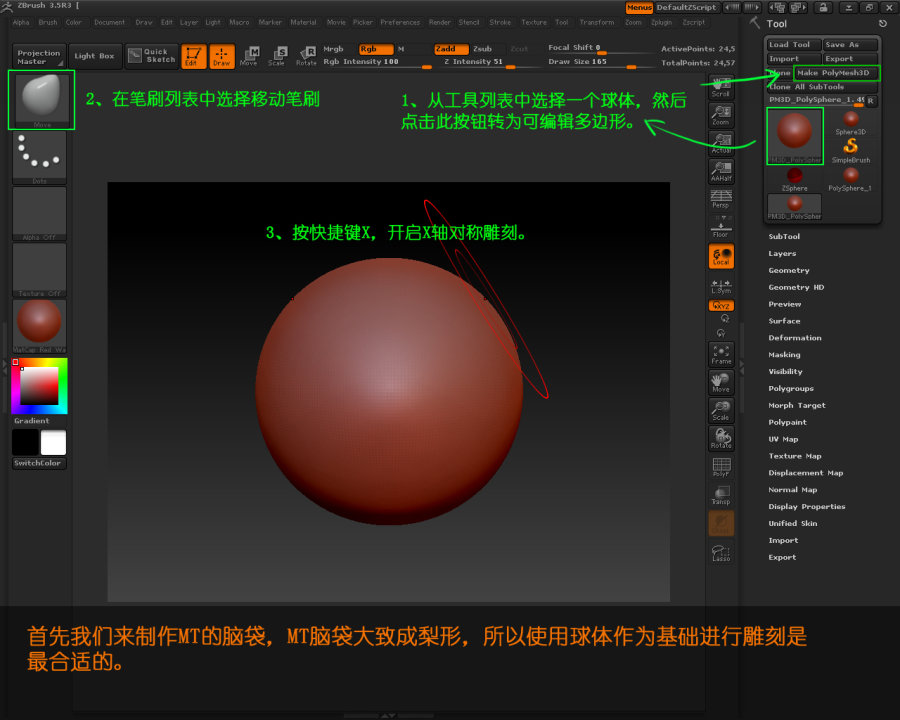The height and width of the screenshot is (720, 900).
Task: Open the Quick Sketch tool
Action: point(152,56)
